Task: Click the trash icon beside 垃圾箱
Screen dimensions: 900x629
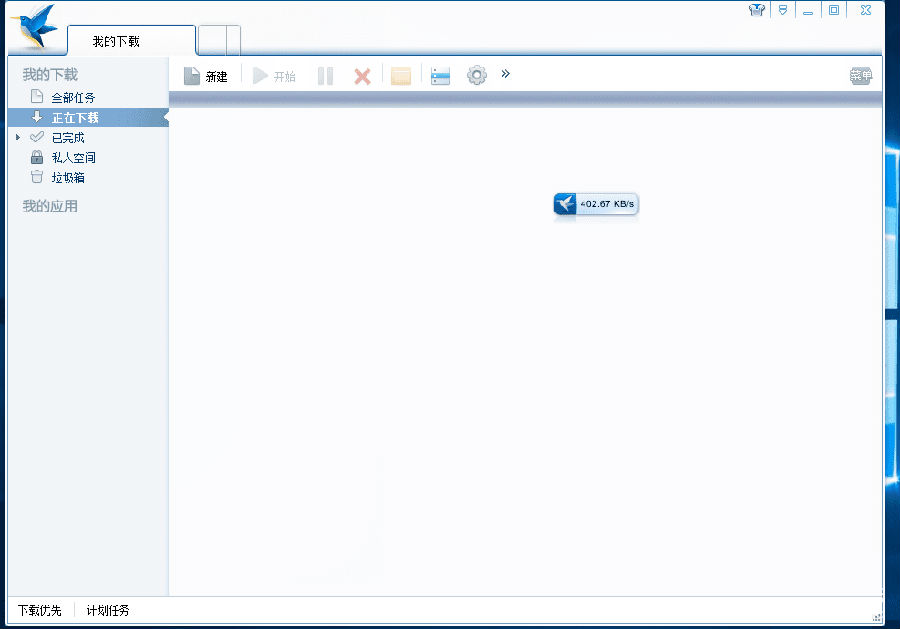Action: 37,177
